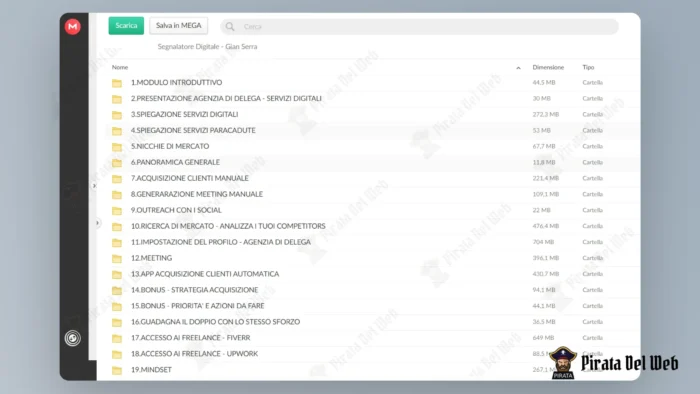Expand the lower sidebar chevron arrow
The height and width of the screenshot is (394, 700).
(x=97, y=223)
